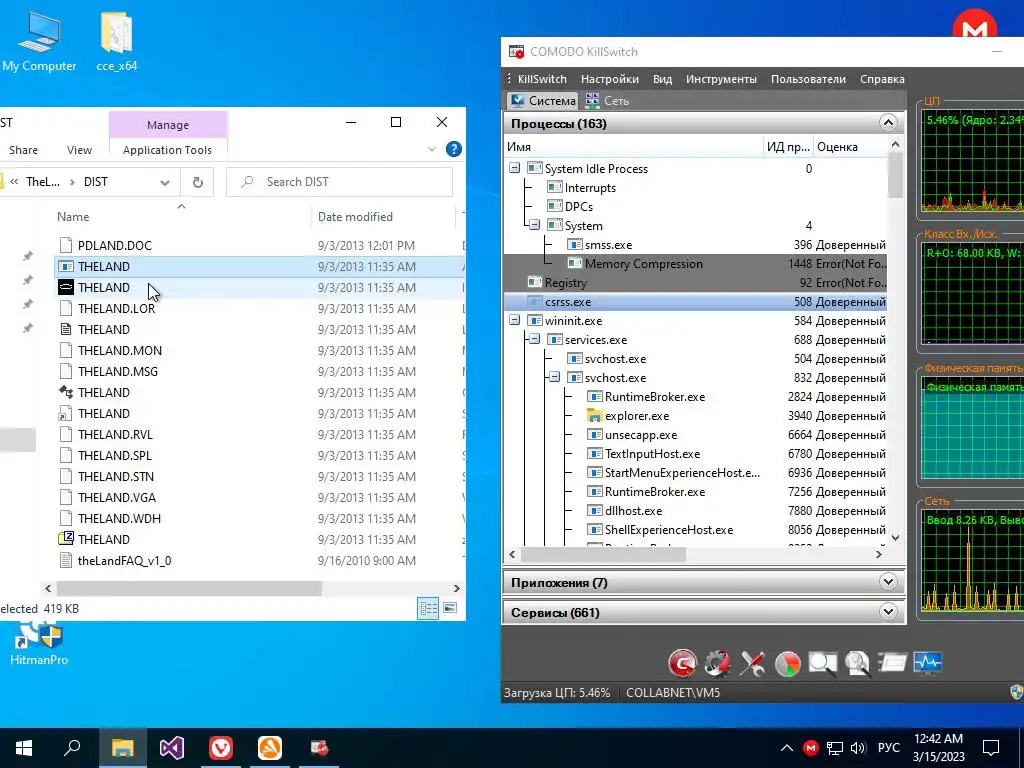The height and width of the screenshot is (768, 1024).
Task: Click the pie chart icon in KillSwitch toolbar
Action: (x=788, y=664)
